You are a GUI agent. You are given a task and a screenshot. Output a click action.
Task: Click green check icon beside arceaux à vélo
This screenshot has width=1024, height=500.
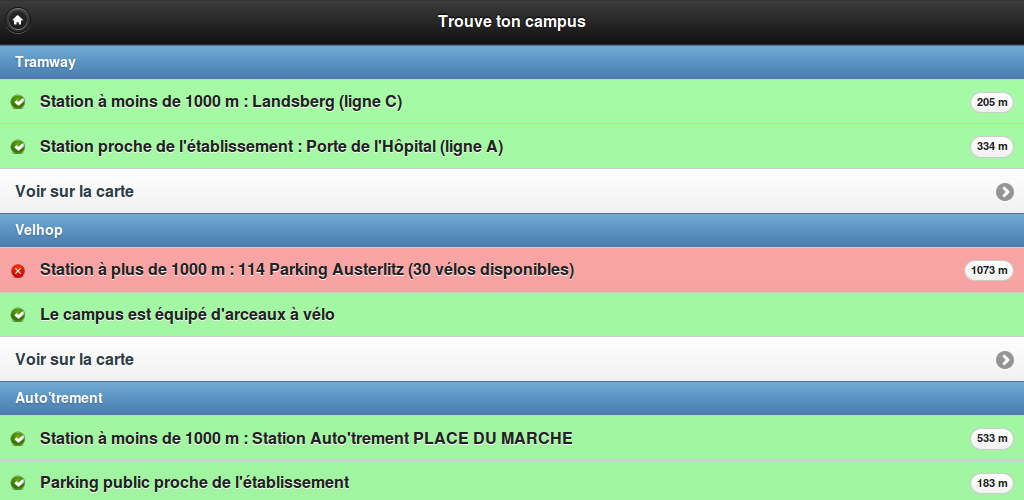[x=18, y=315]
